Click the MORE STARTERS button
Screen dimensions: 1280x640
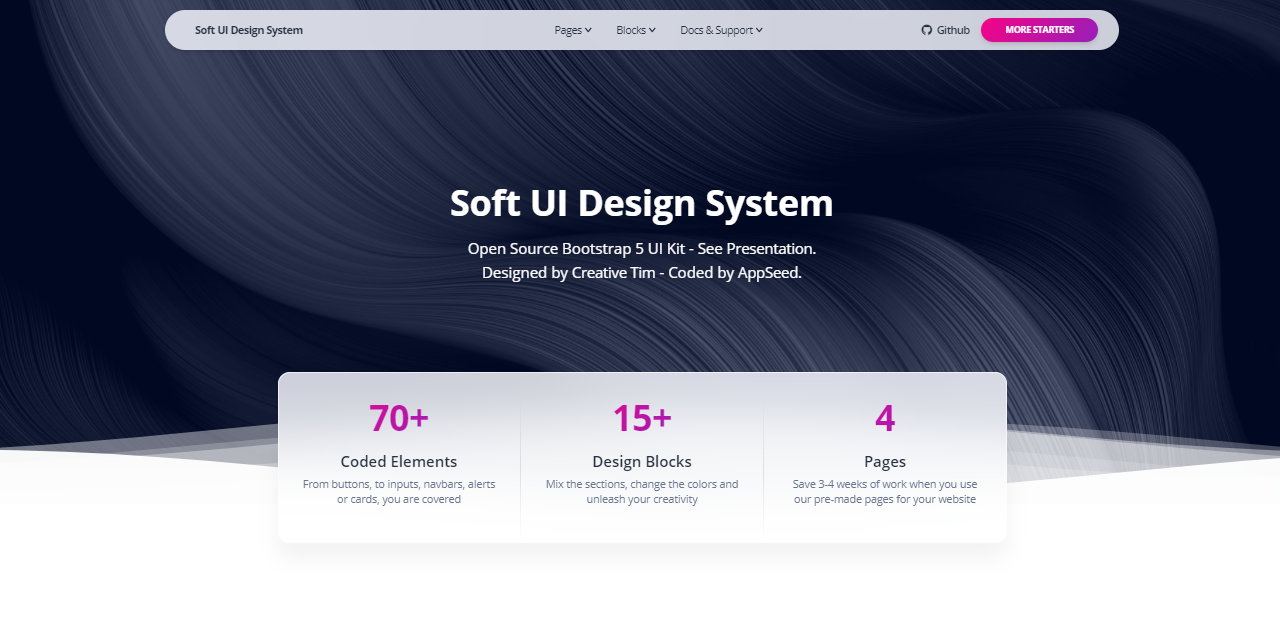point(1039,30)
